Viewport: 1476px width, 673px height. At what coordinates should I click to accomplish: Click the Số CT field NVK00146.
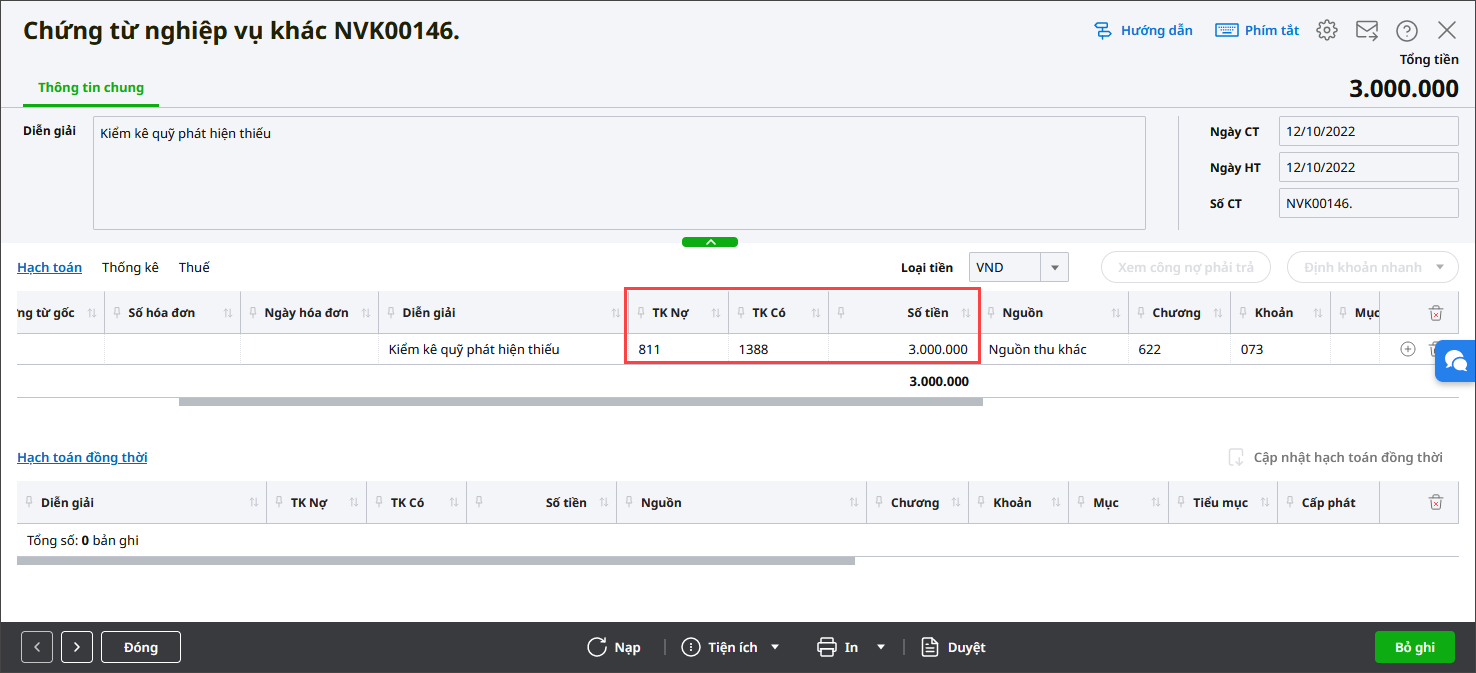pyautogui.click(x=1368, y=203)
